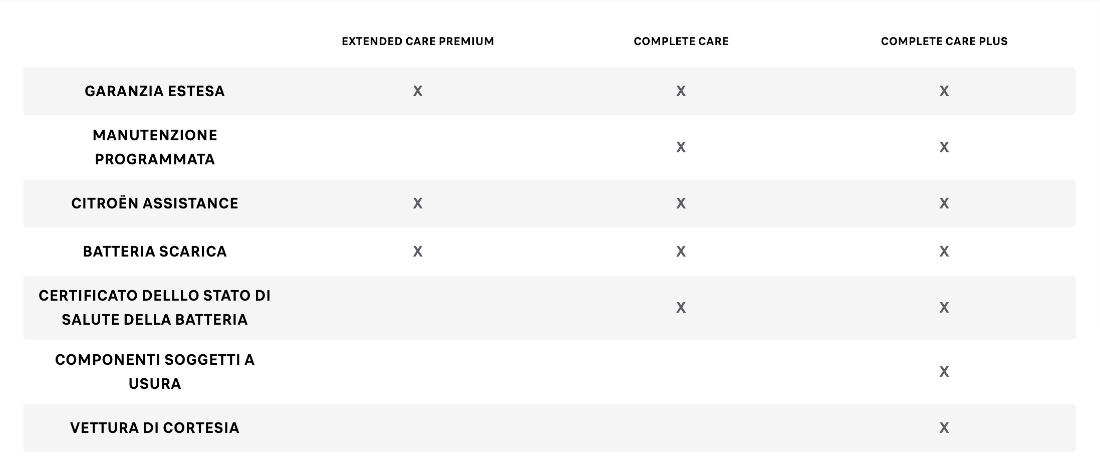This screenshot has width=1100, height=474.
Task: Click X for Batteria Scarica under Complete Care
Action: (x=680, y=252)
